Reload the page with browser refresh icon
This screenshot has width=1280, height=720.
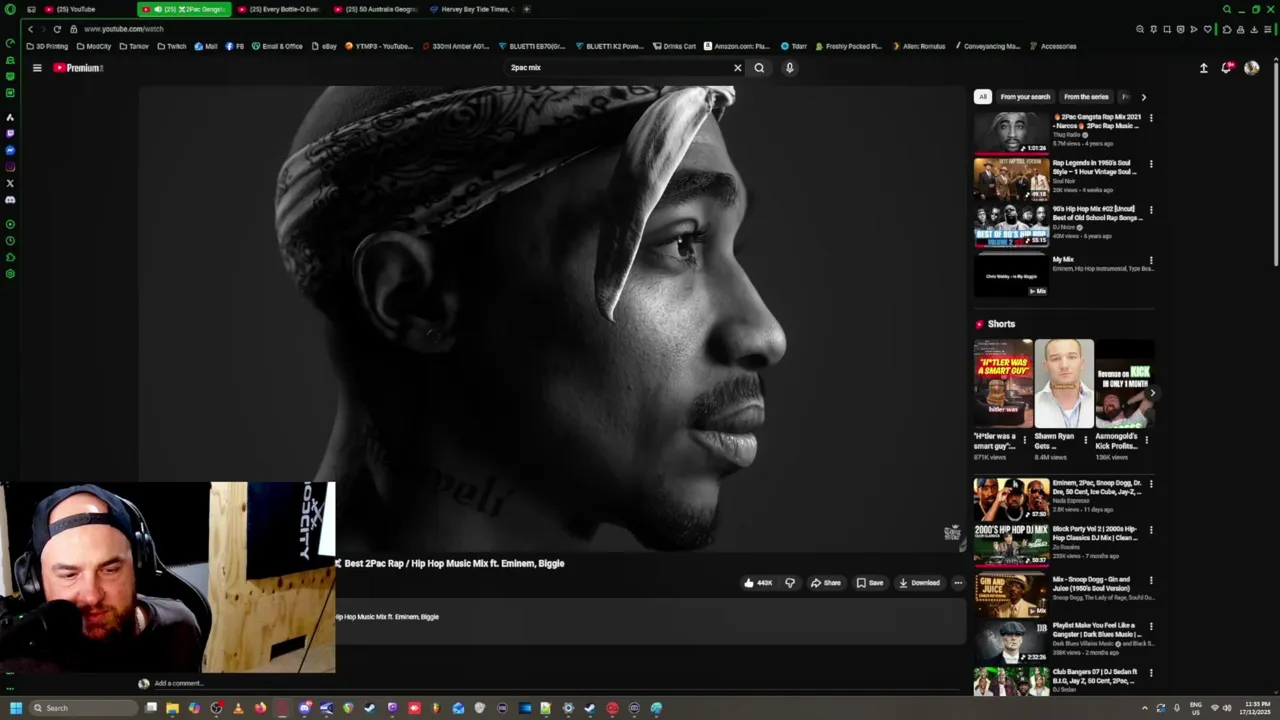tap(57, 29)
